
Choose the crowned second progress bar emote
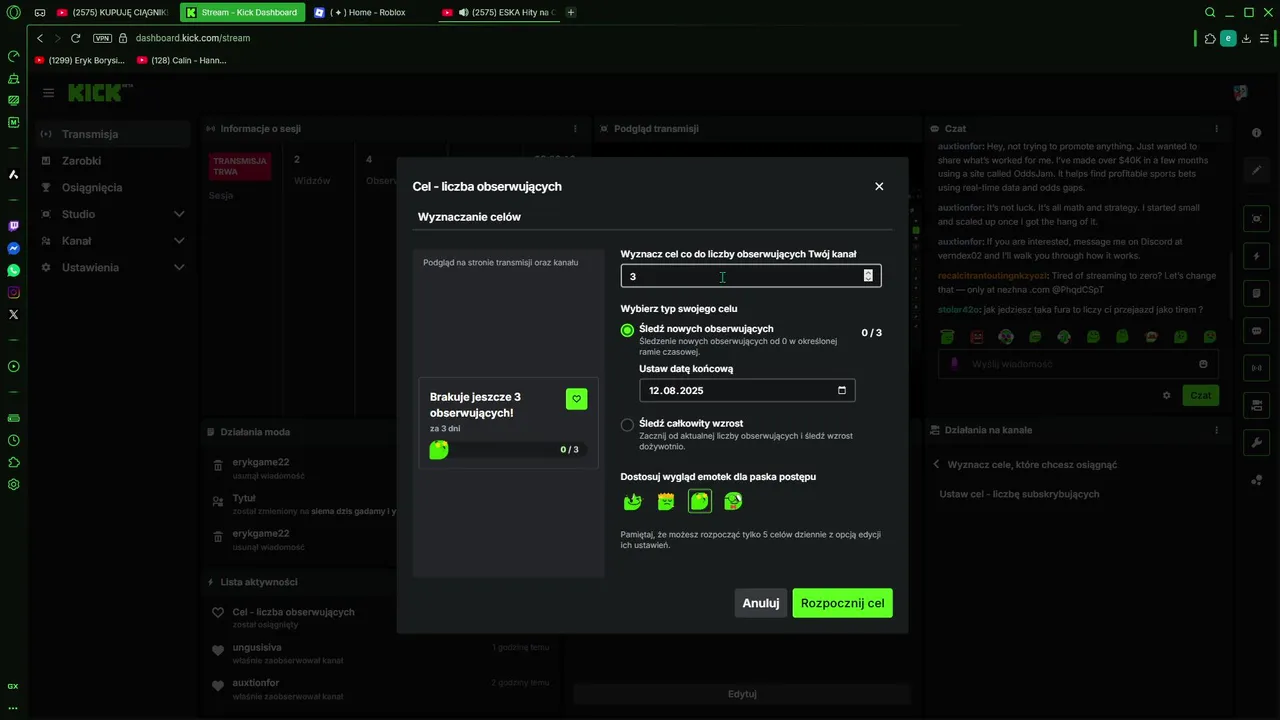click(x=666, y=501)
